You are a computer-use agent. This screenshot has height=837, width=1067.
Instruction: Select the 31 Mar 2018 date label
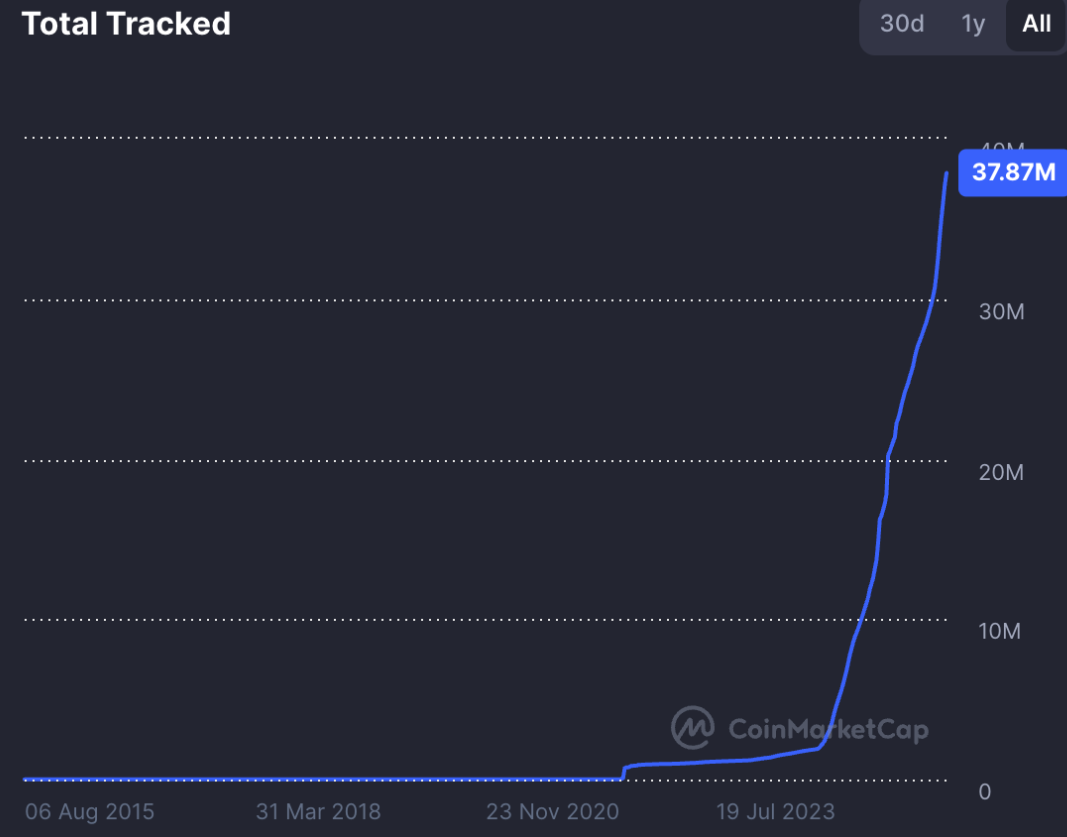tap(318, 810)
